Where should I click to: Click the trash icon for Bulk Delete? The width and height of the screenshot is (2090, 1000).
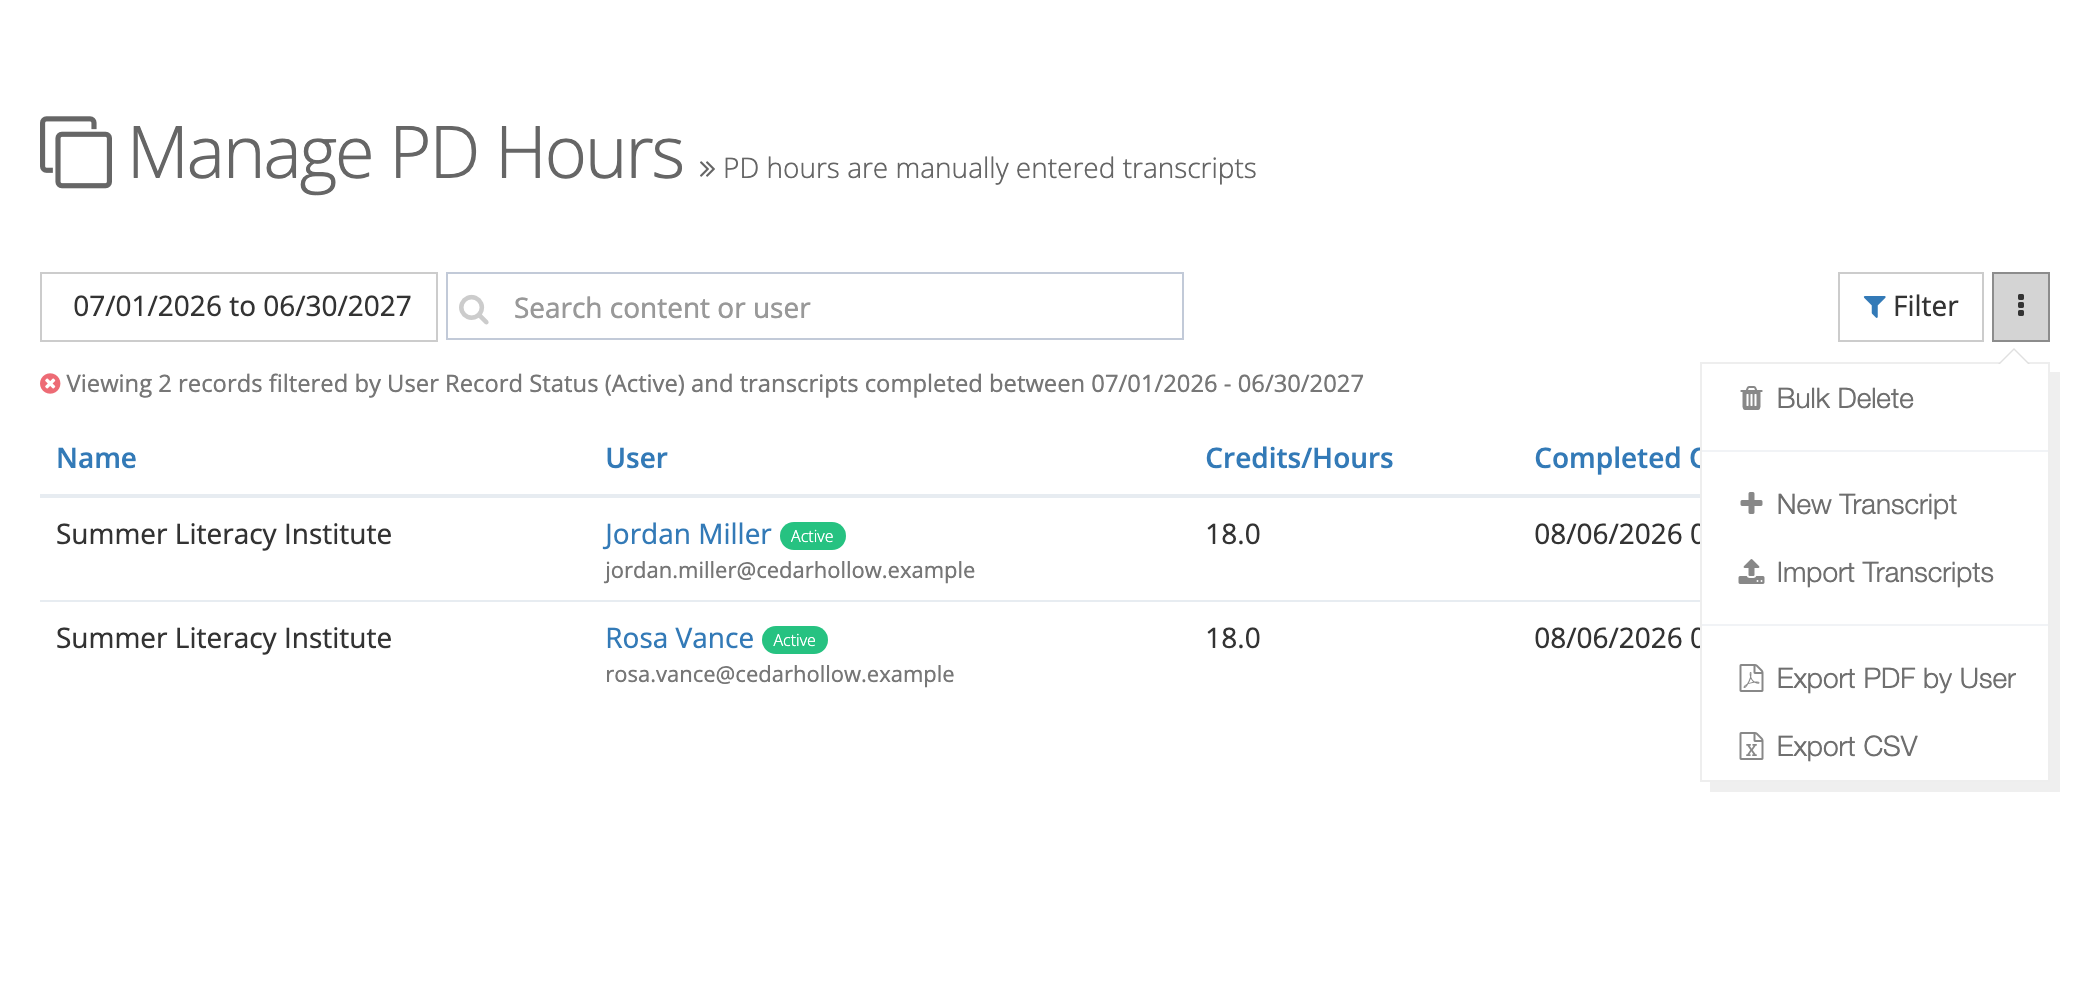click(x=1751, y=399)
